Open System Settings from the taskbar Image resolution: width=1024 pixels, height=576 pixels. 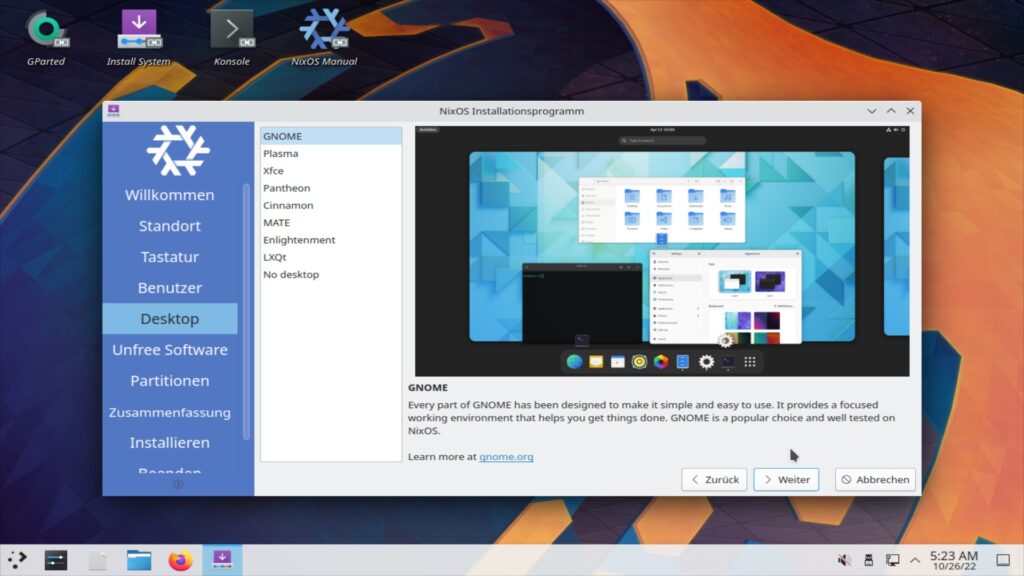click(x=56, y=560)
